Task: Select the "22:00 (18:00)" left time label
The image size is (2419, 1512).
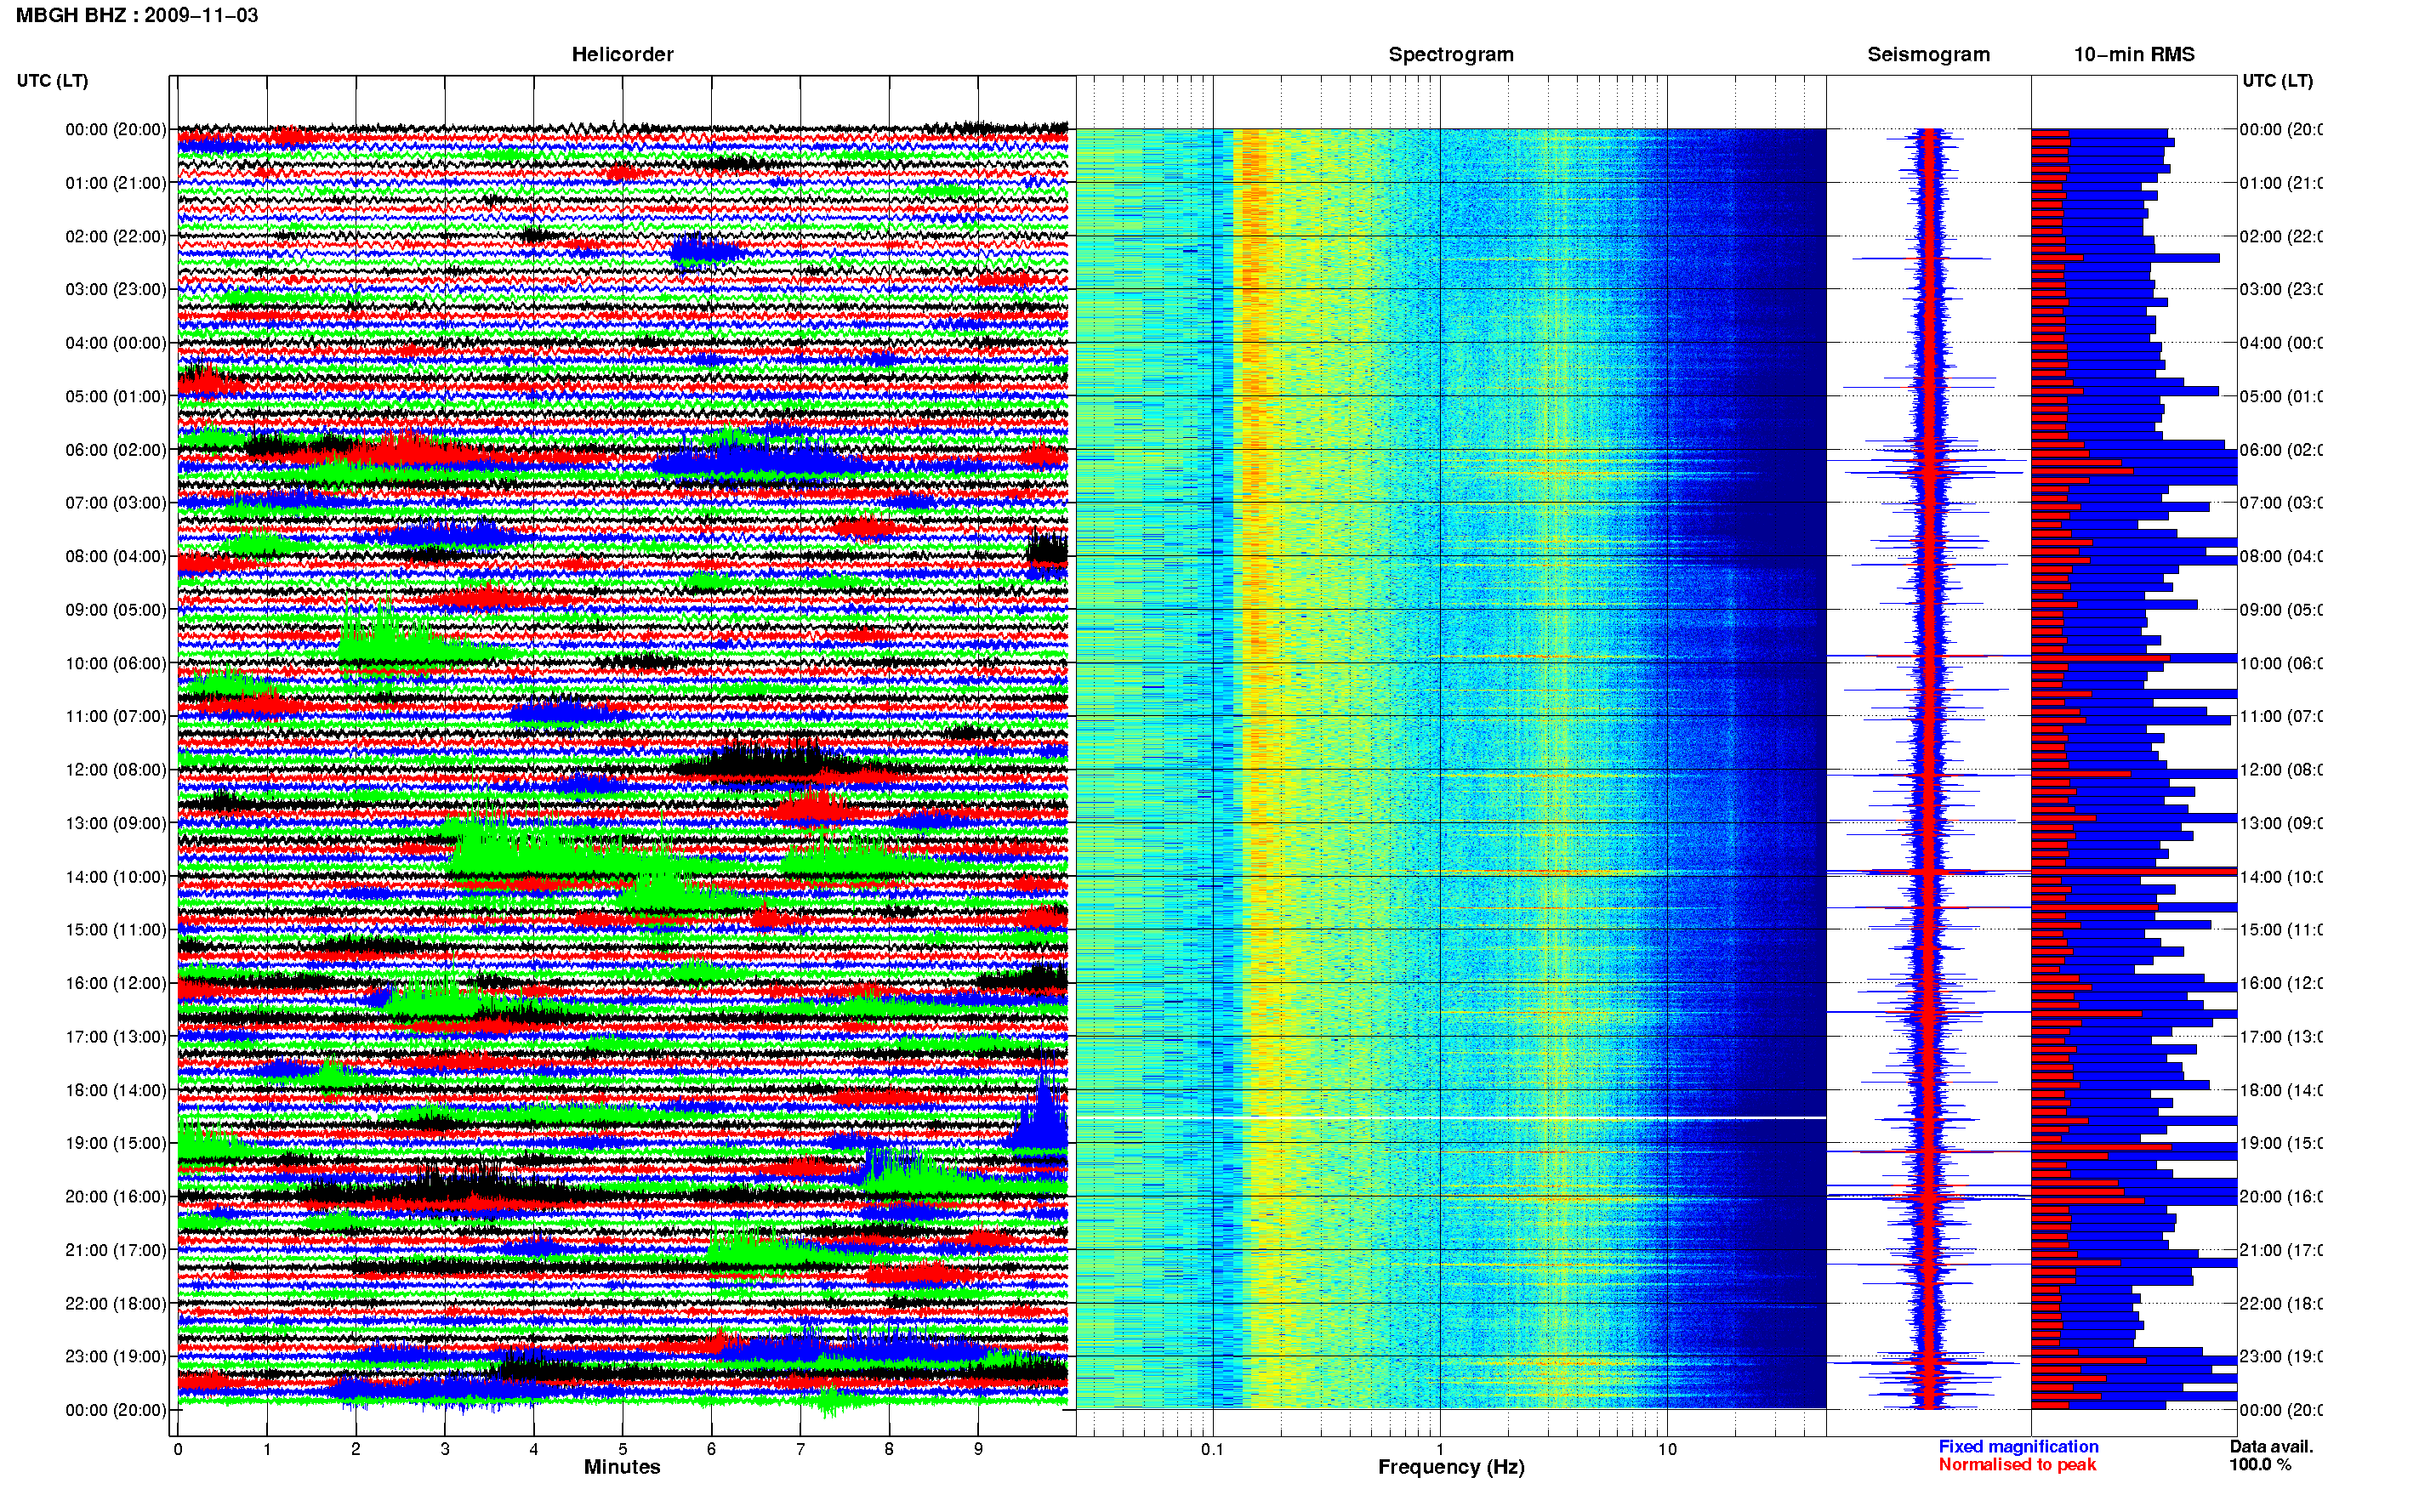Action: pos(116,1303)
